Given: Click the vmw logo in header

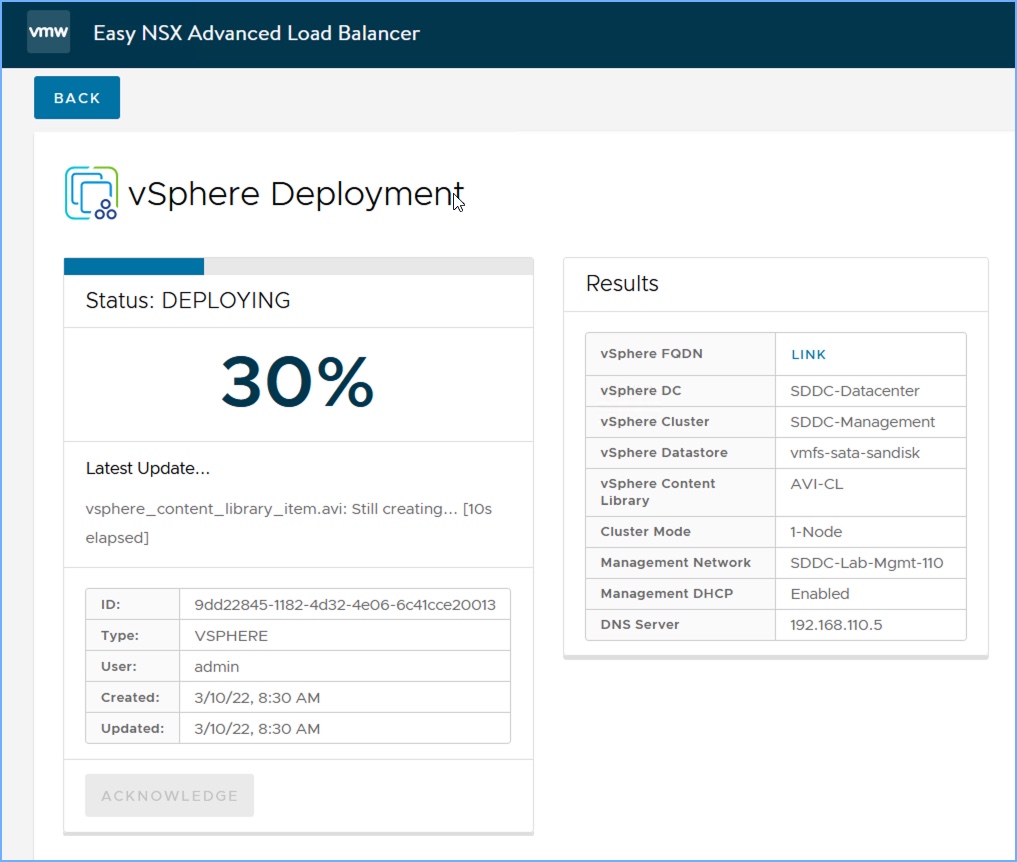Looking at the screenshot, I should [x=48, y=33].
